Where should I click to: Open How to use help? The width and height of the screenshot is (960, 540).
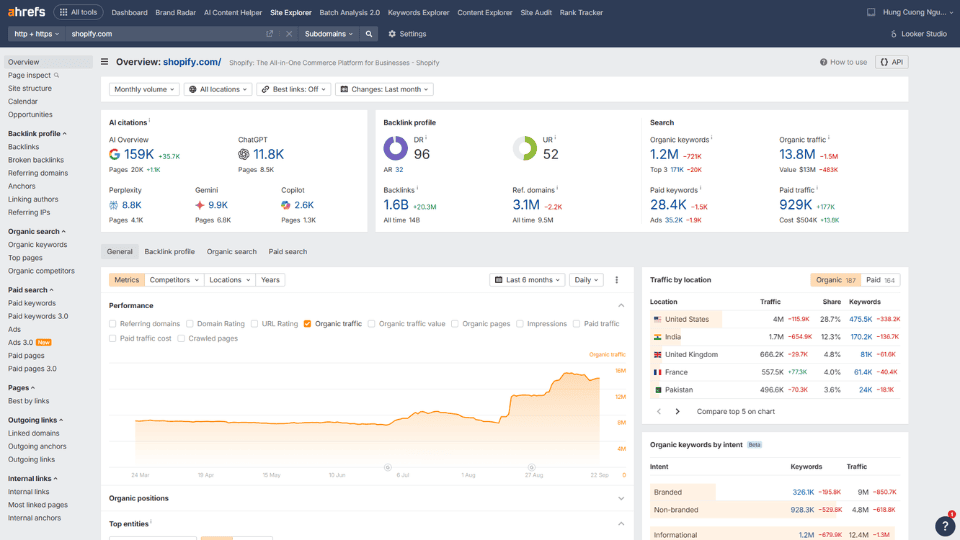(x=843, y=62)
